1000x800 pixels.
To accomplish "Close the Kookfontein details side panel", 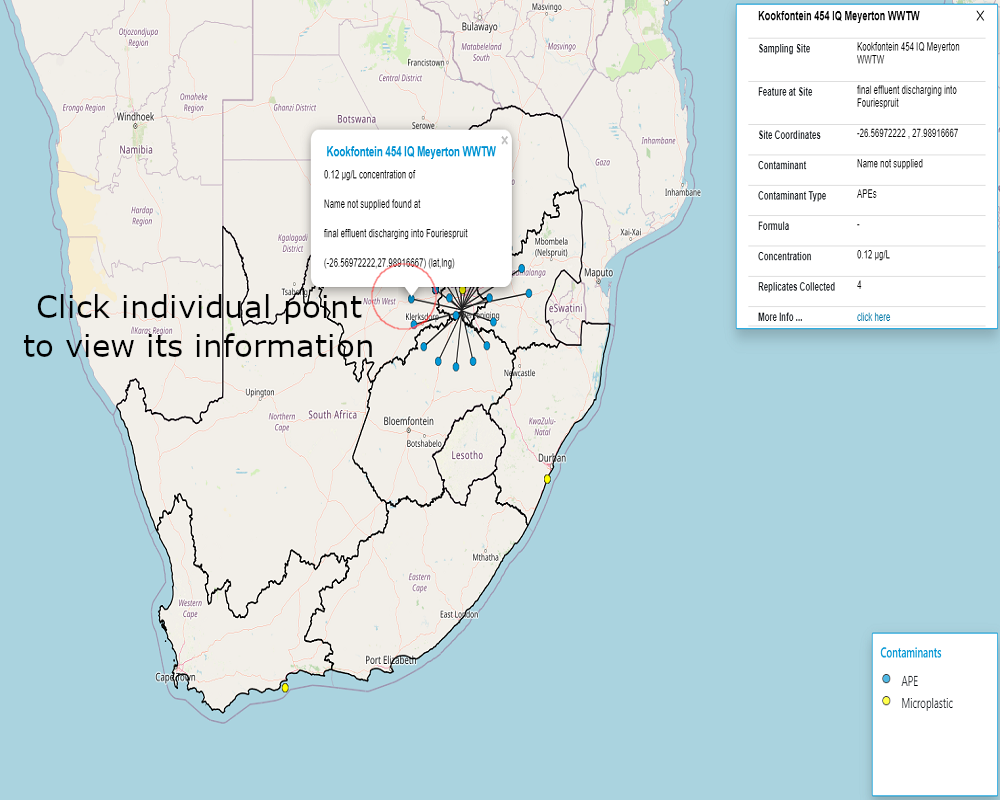I will coord(980,17).
